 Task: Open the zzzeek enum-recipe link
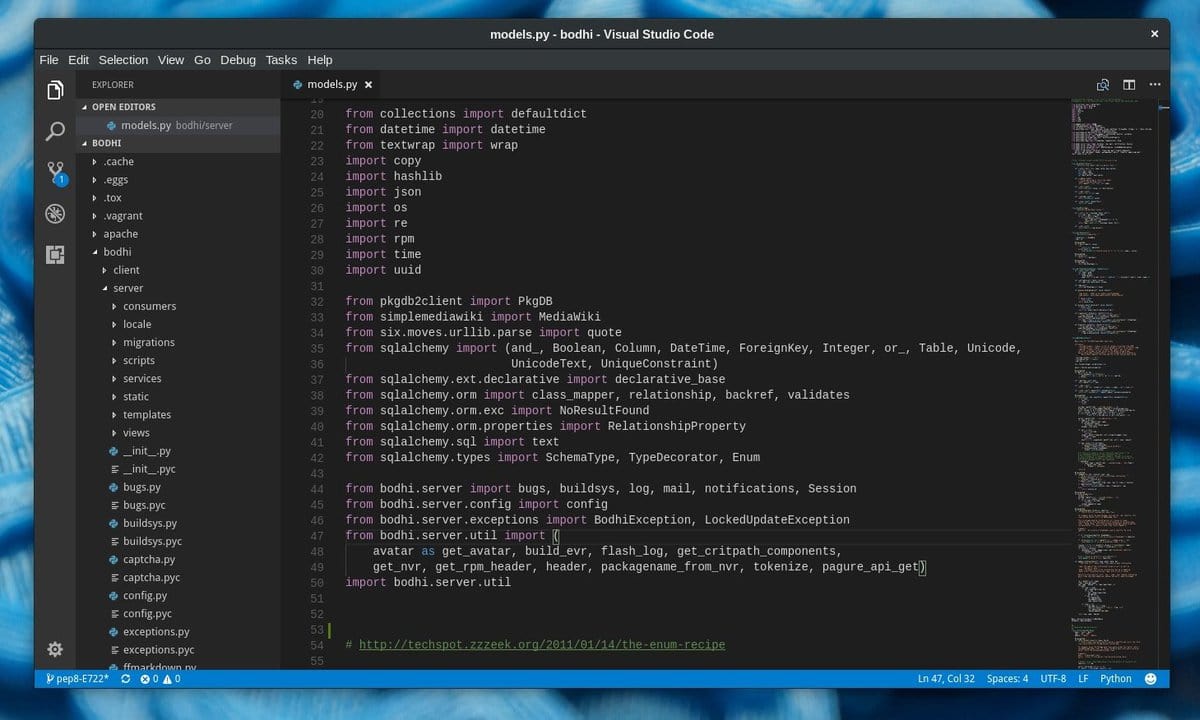(x=540, y=644)
